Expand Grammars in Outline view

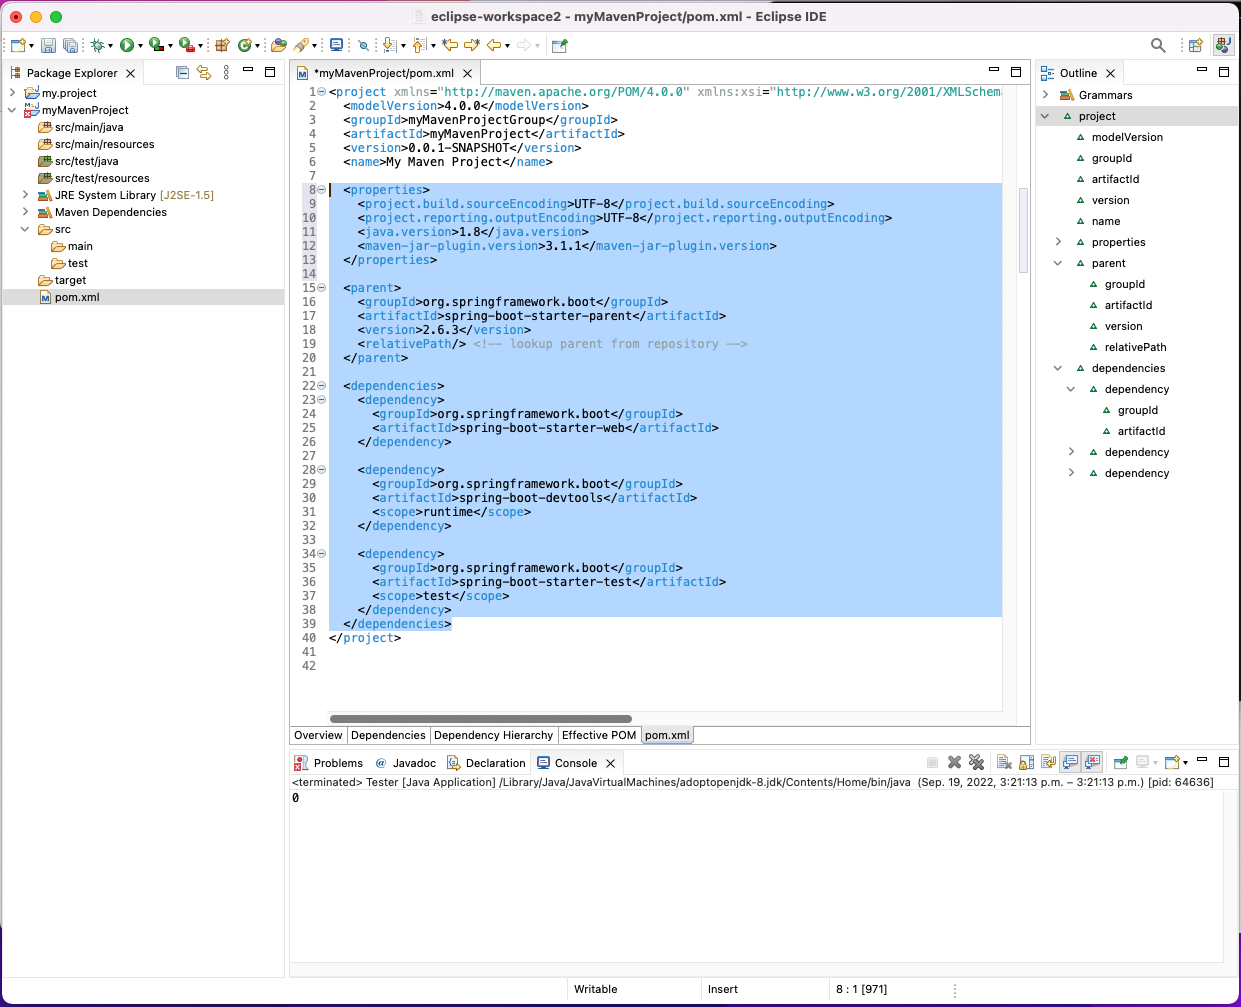point(1045,95)
